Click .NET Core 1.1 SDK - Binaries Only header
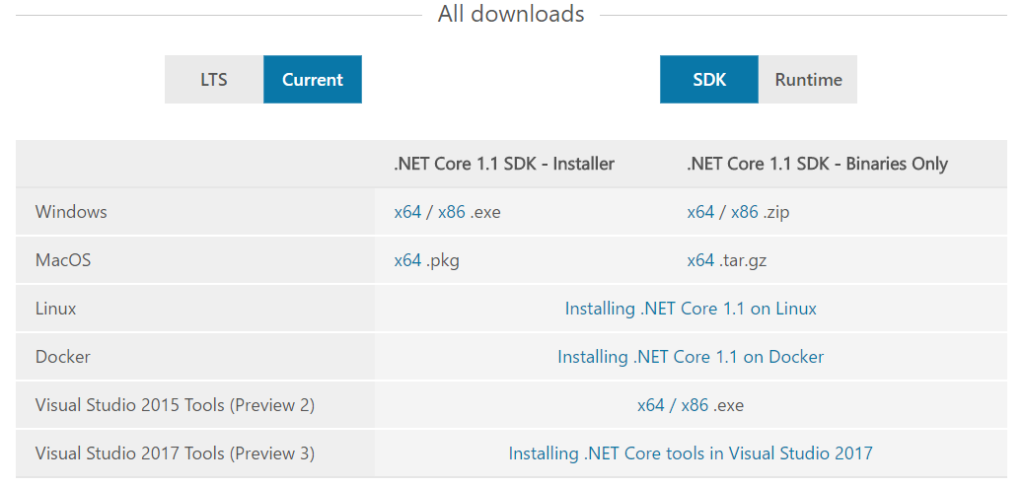This screenshot has width=1024, height=487. pyautogui.click(x=818, y=164)
